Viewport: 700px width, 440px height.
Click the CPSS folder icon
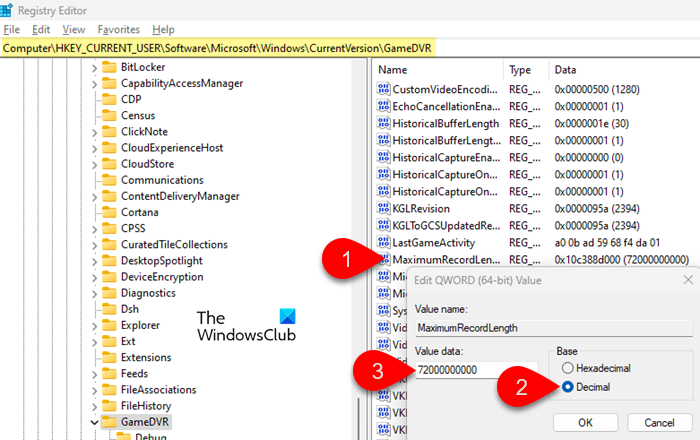click(x=109, y=228)
